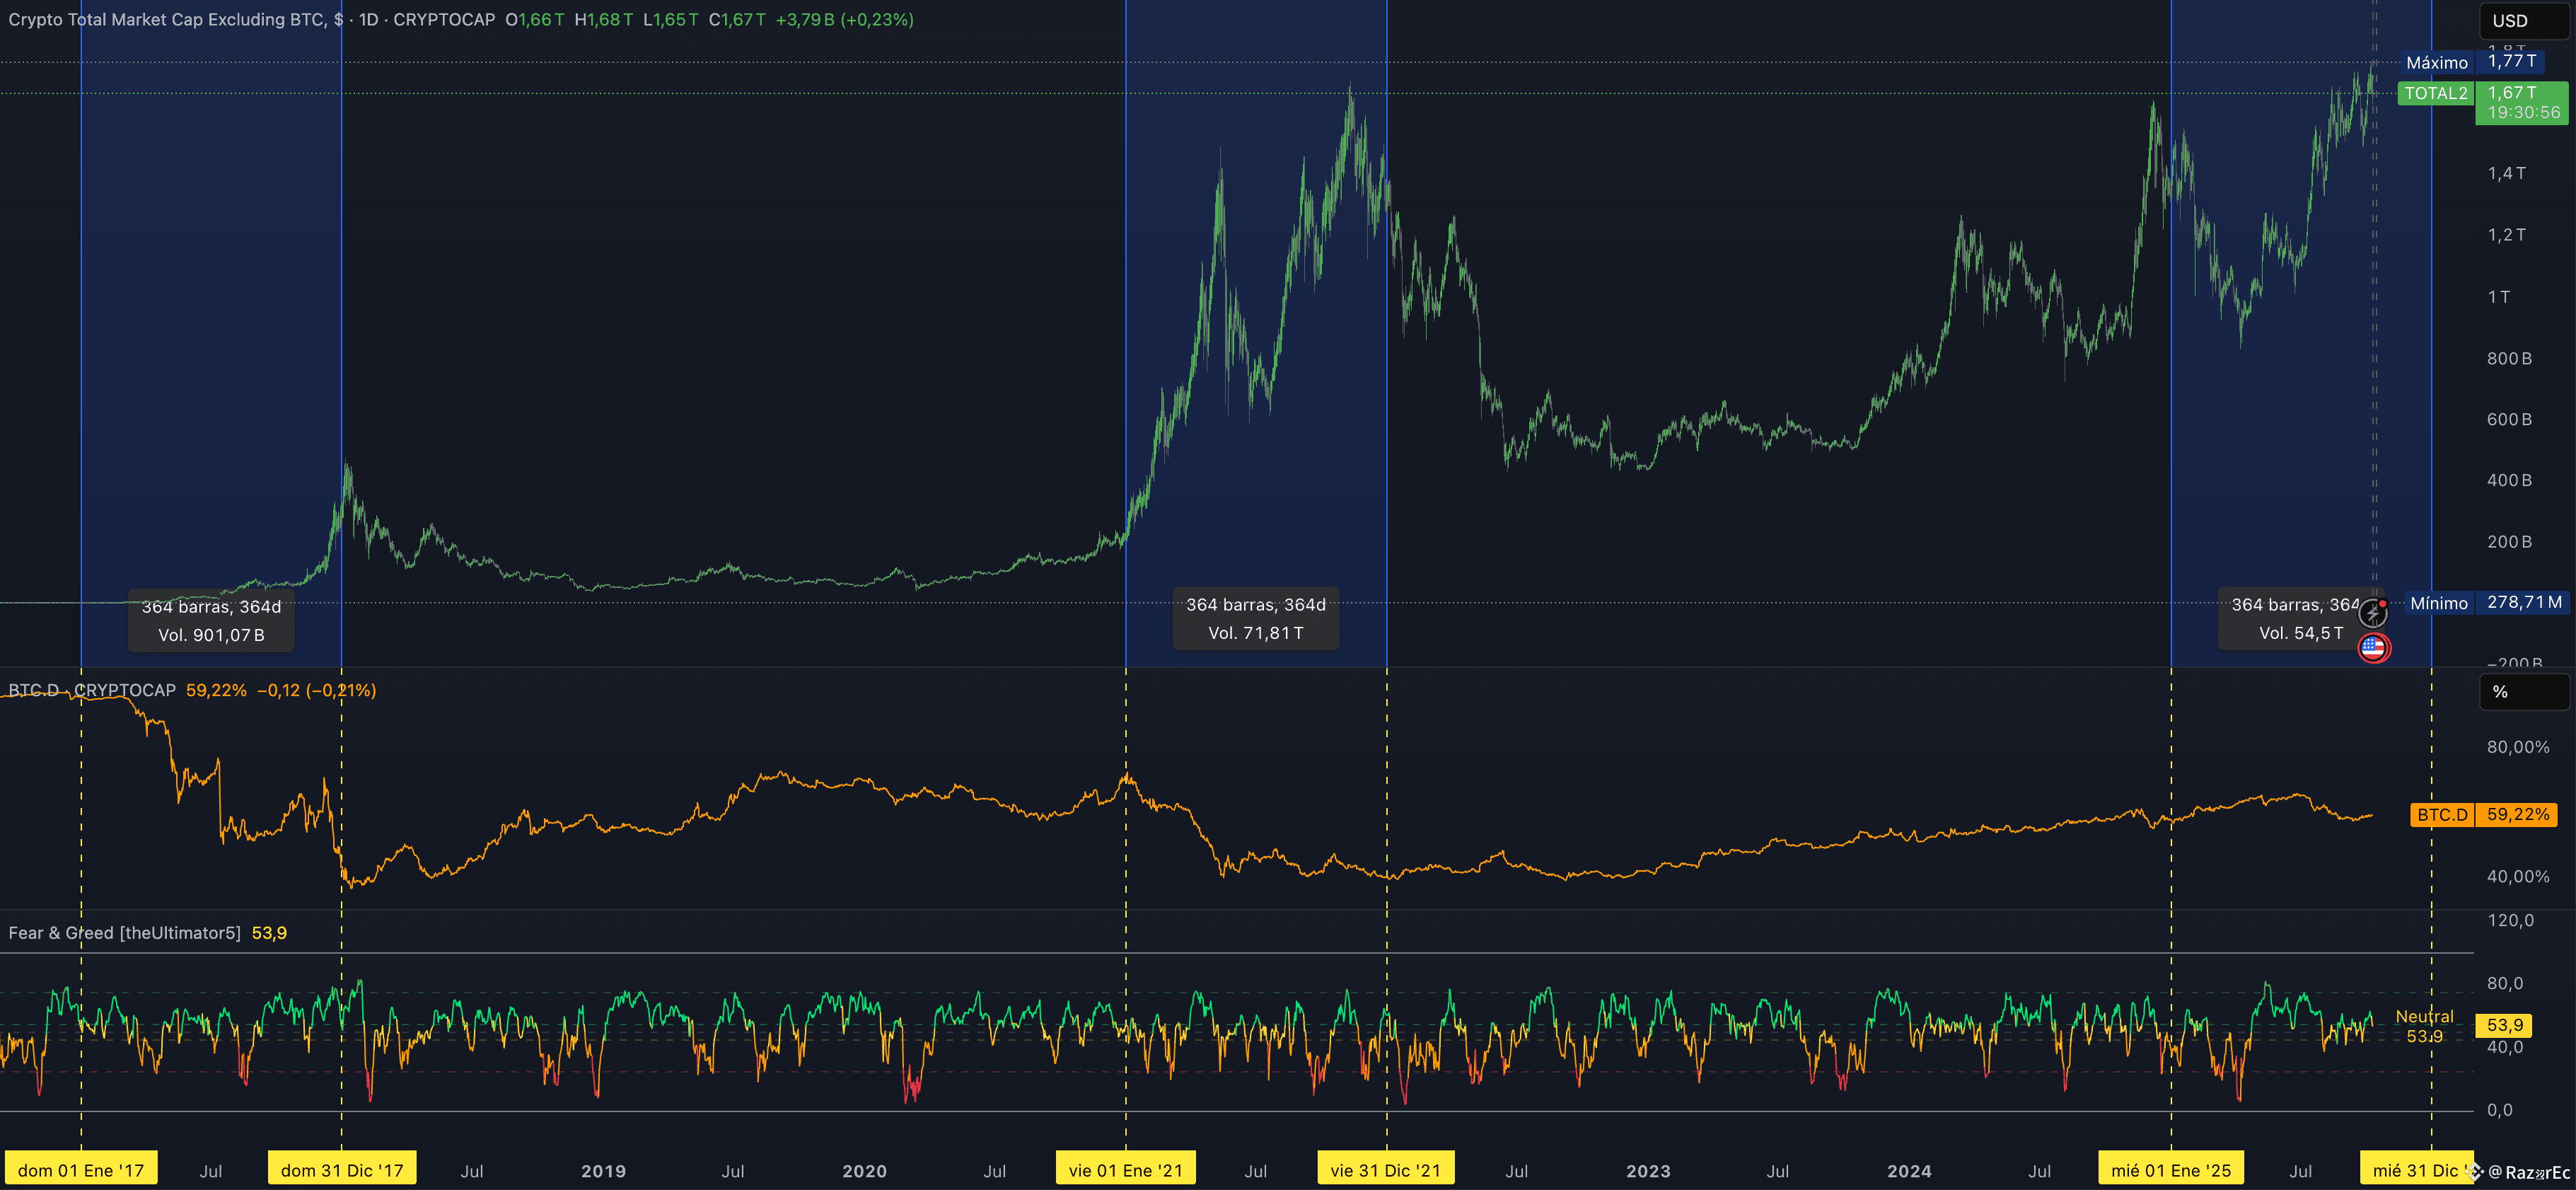The height and width of the screenshot is (1190, 2576).
Task: Open the USD currency selector
Action: tap(2523, 21)
